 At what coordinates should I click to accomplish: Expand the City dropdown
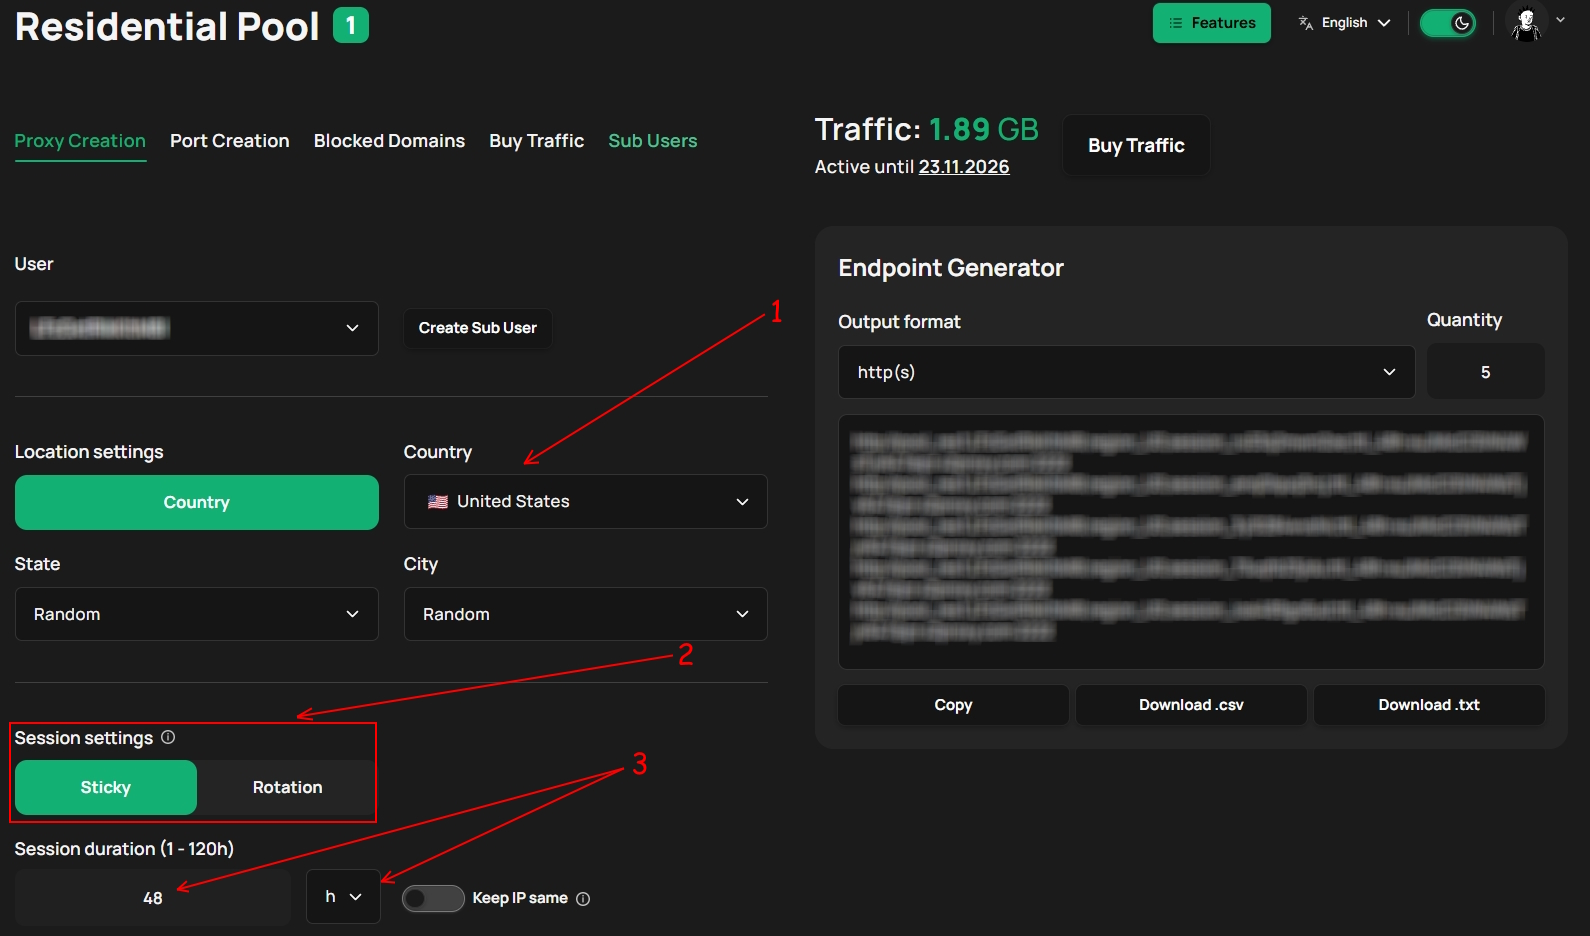[586, 614]
